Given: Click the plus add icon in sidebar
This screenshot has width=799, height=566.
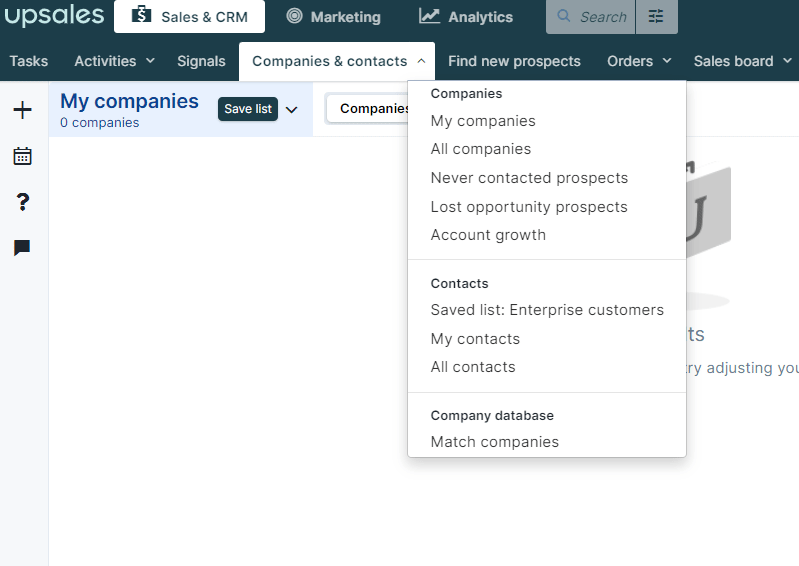Looking at the screenshot, I should [x=22, y=110].
